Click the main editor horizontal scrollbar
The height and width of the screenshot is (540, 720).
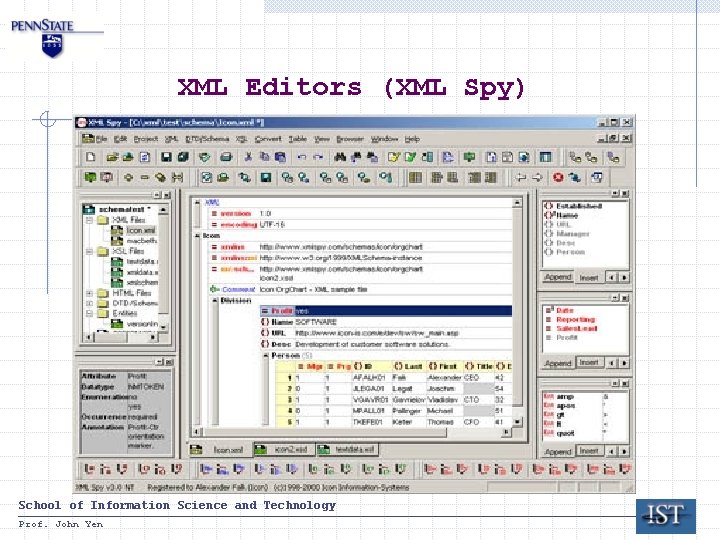[x=351, y=432]
